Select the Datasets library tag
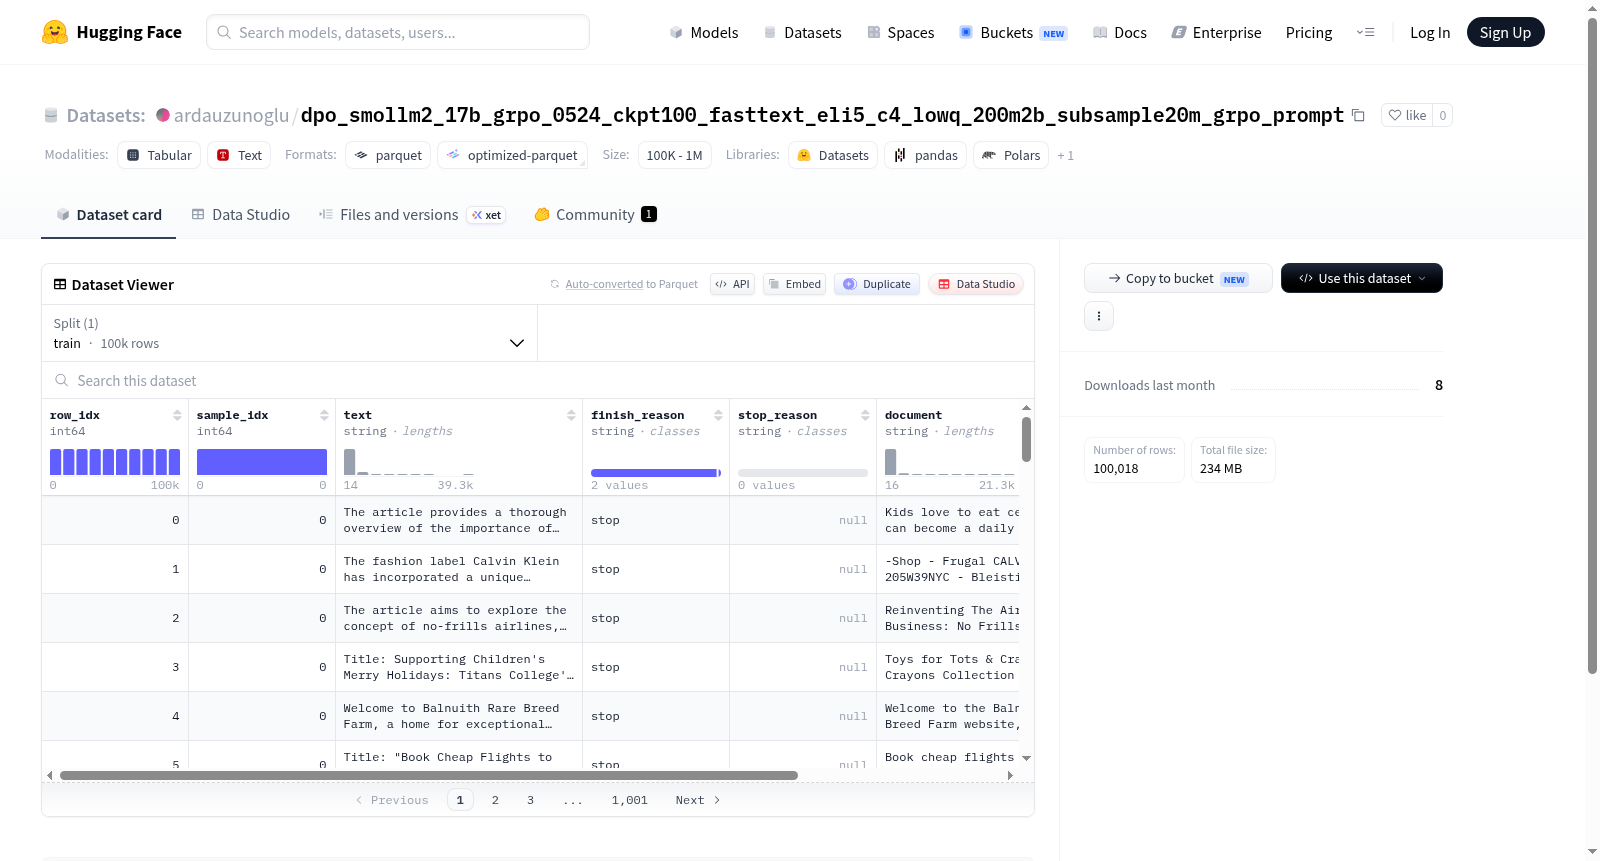The width and height of the screenshot is (1600, 861). tap(833, 155)
